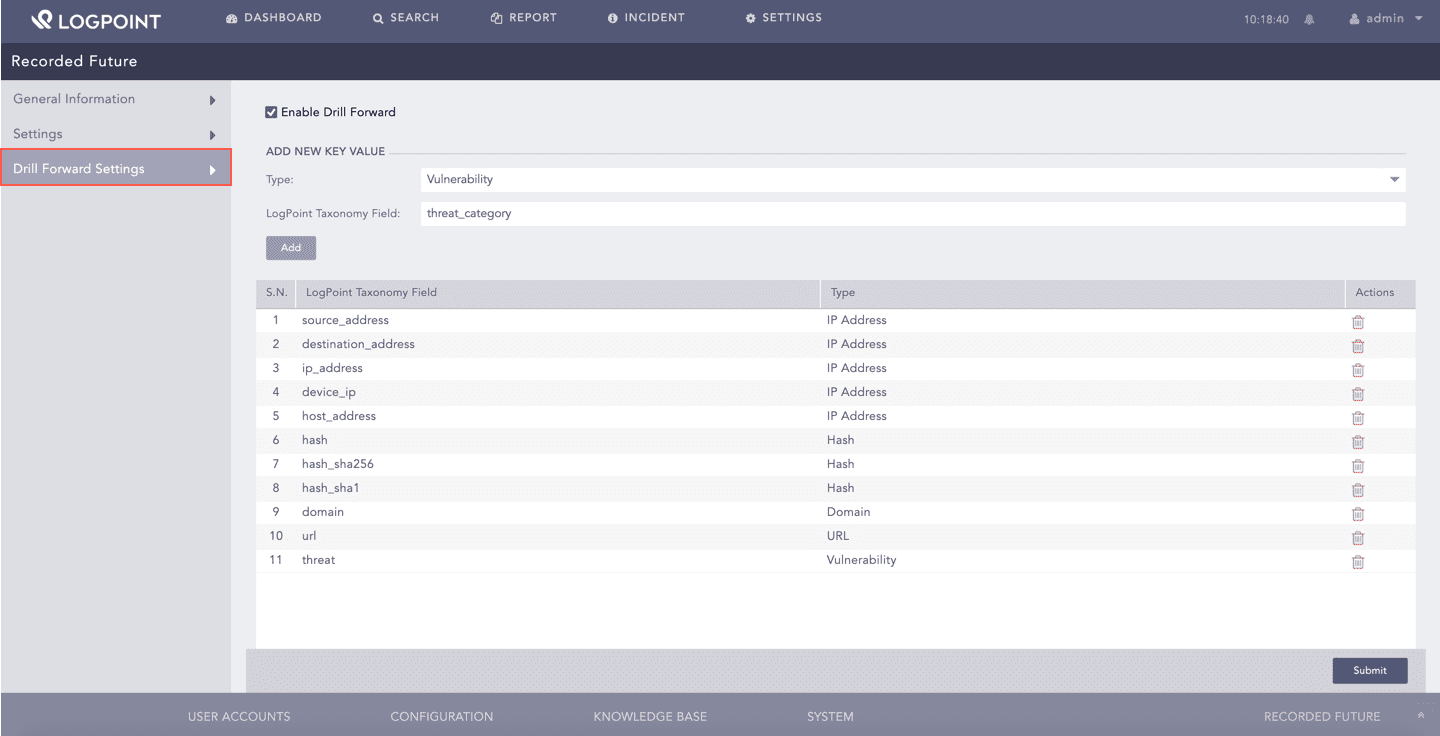Expand the General Information section
Viewport: 1440px width, 736px height.
point(115,99)
